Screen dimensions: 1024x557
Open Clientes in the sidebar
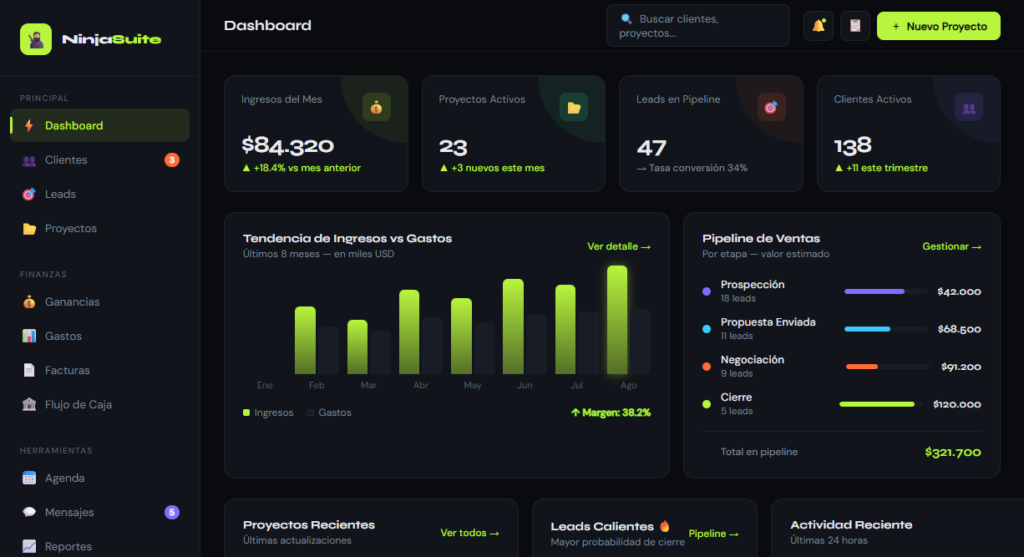[x=66, y=160]
